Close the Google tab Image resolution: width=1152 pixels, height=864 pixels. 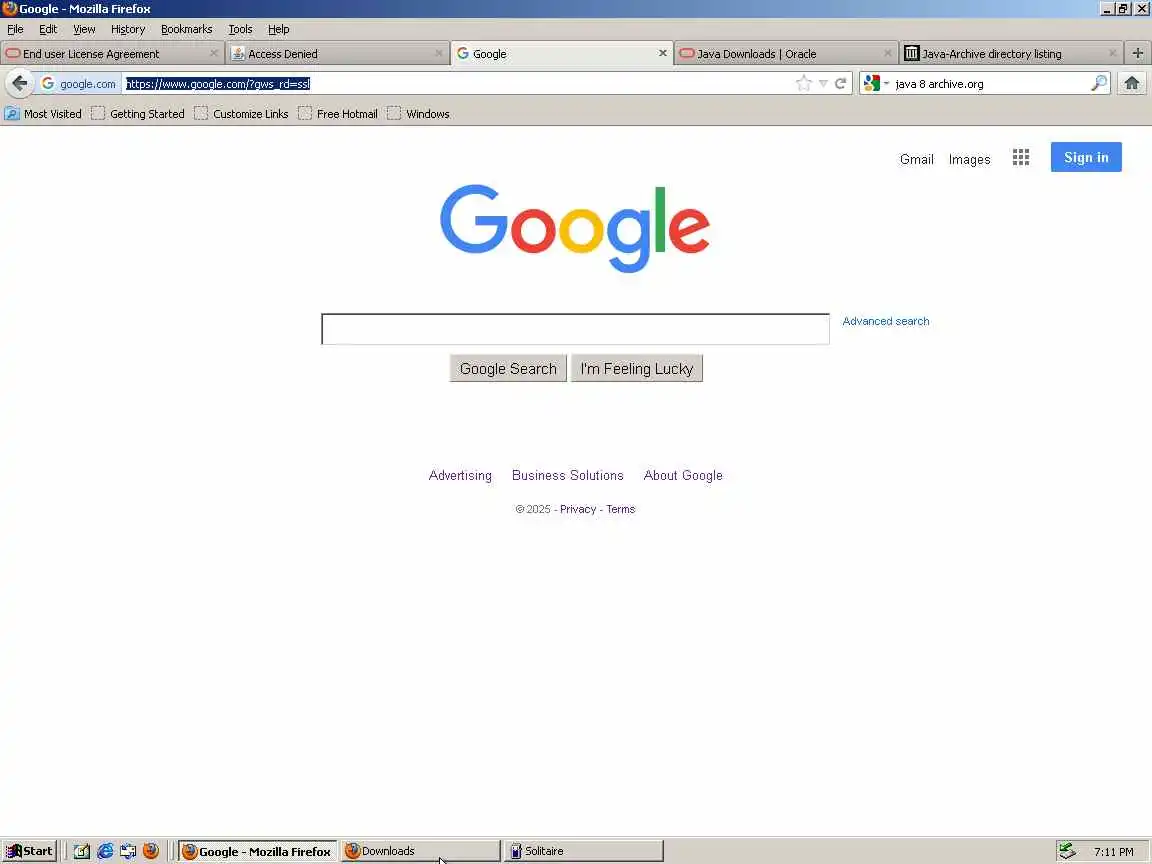(663, 54)
